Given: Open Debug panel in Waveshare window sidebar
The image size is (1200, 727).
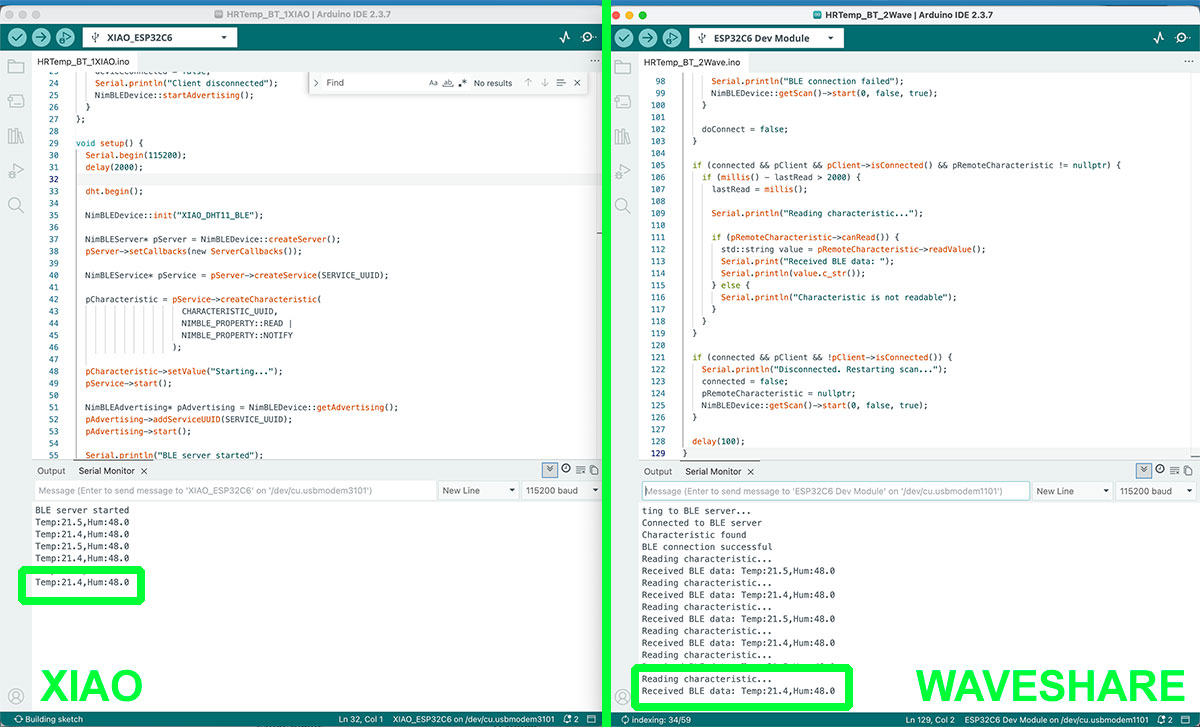Looking at the screenshot, I should click(x=622, y=170).
